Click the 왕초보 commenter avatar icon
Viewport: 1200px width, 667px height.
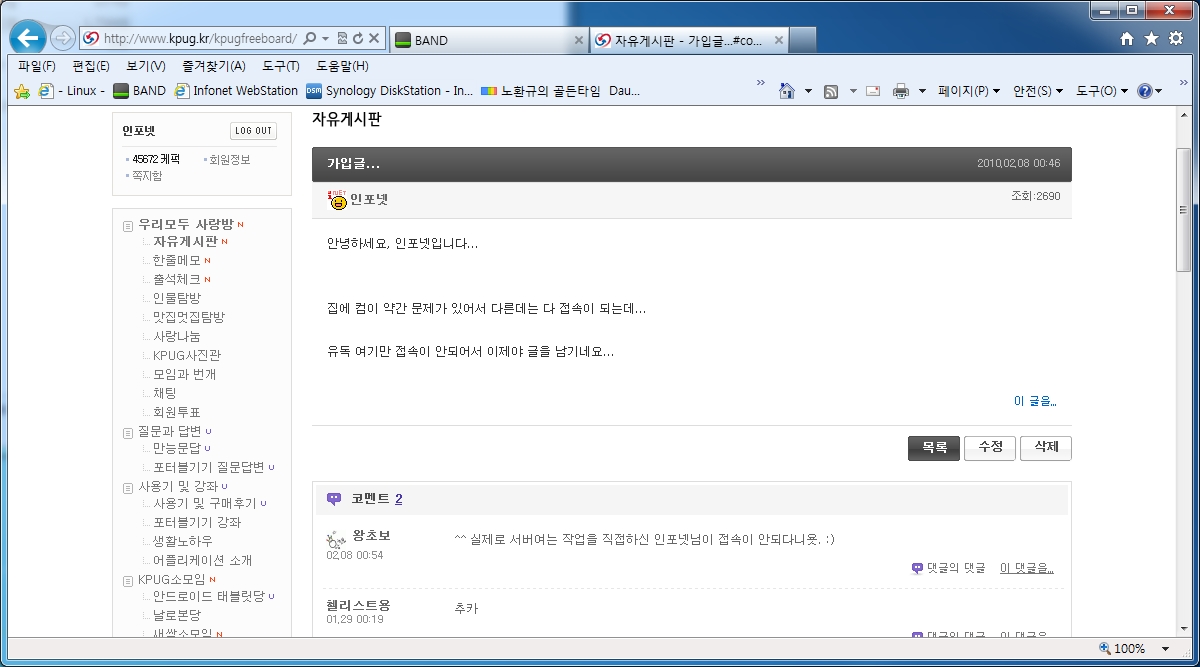[336, 541]
